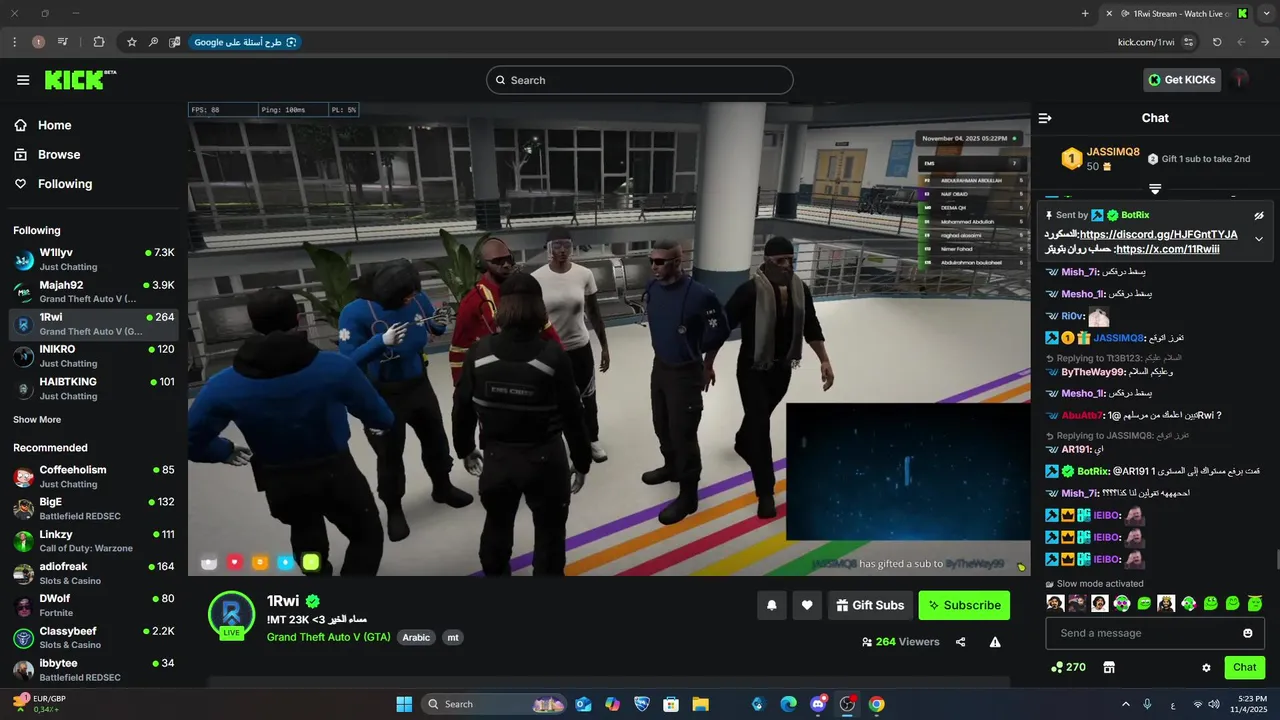Insert the last green halo emote
1280x720 pixels.
point(1255,603)
